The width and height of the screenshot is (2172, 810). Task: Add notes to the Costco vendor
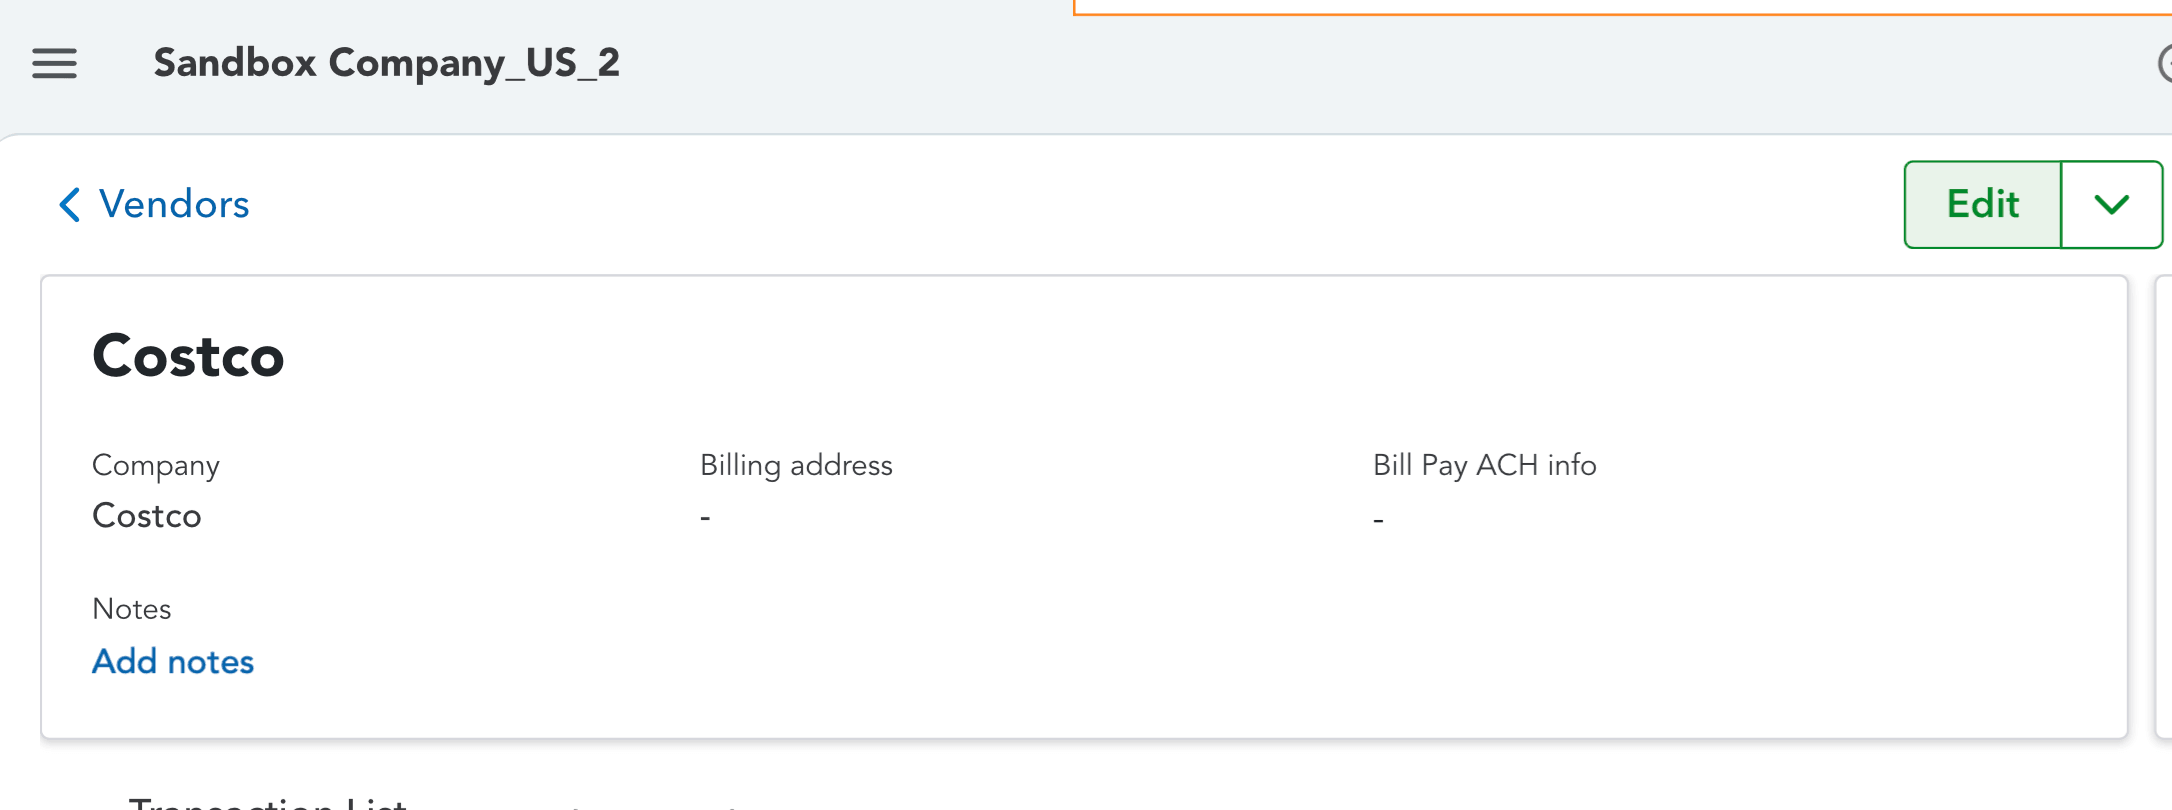[x=172, y=661]
